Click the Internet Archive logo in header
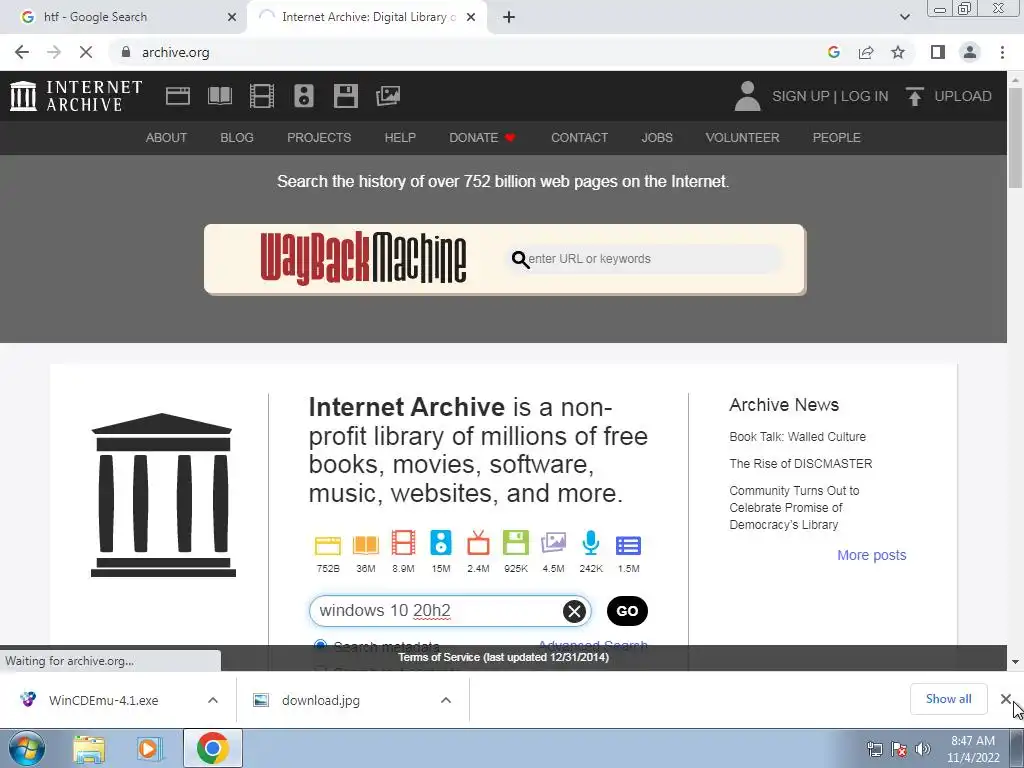Screen dimensions: 1024x768 [x=76, y=96]
